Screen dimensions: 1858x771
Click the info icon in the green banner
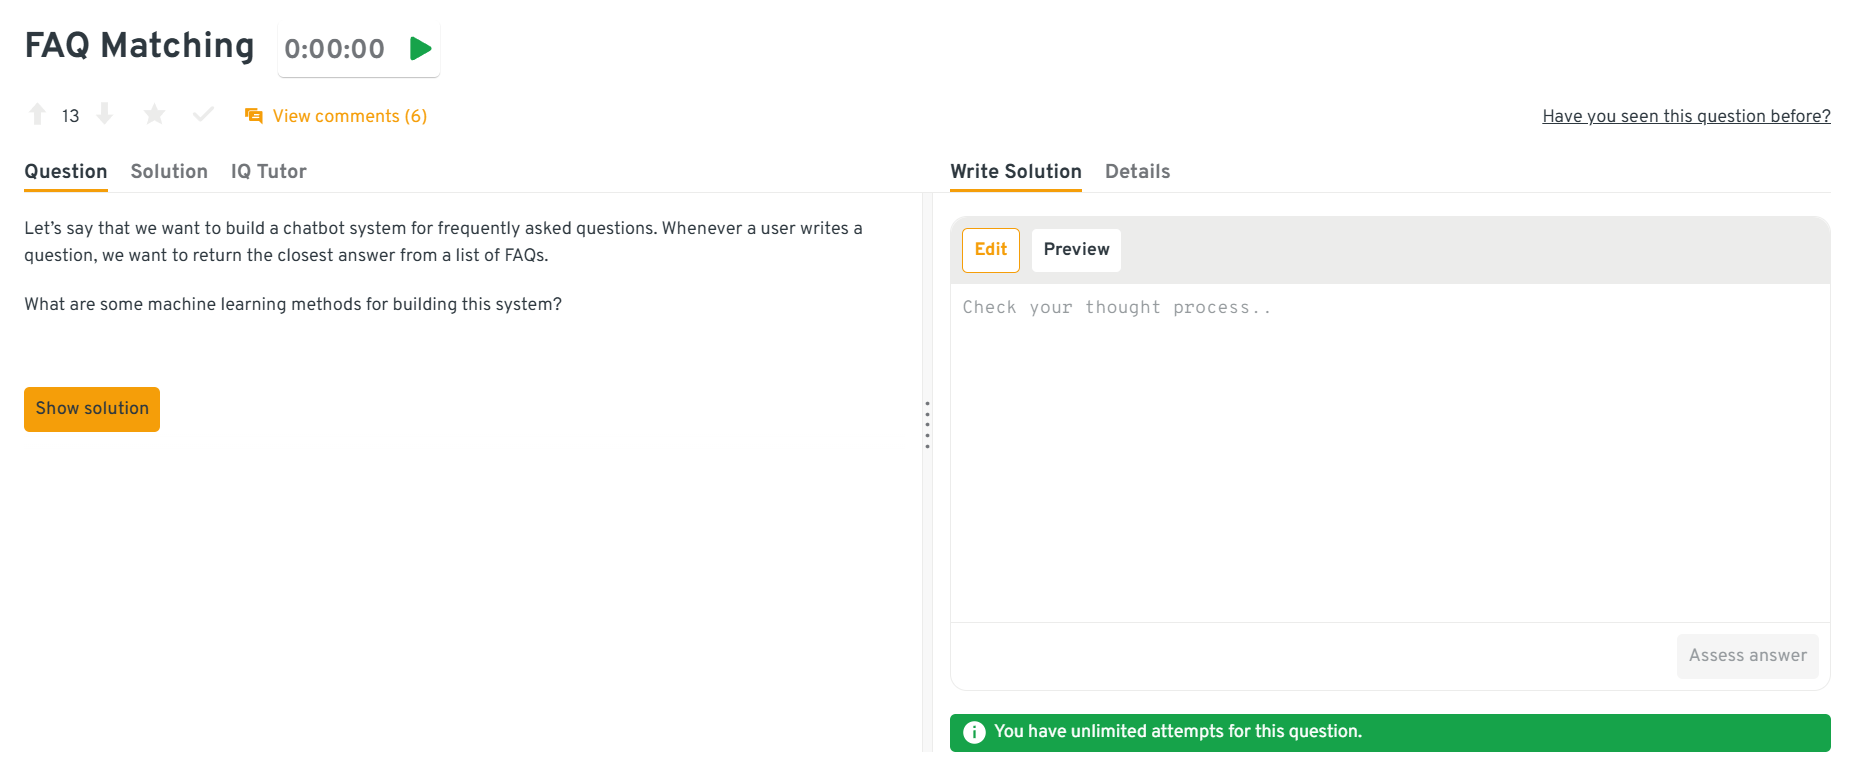tap(974, 732)
